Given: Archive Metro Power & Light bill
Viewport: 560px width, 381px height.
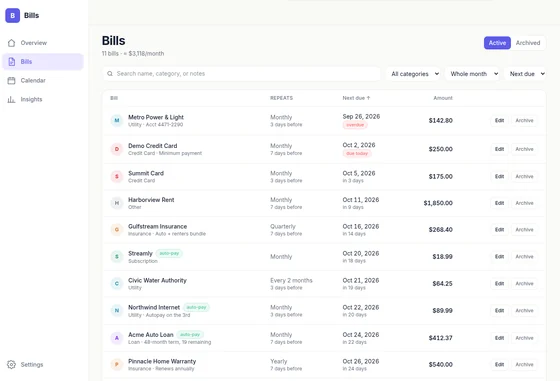Looking at the screenshot, I should point(524,120).
